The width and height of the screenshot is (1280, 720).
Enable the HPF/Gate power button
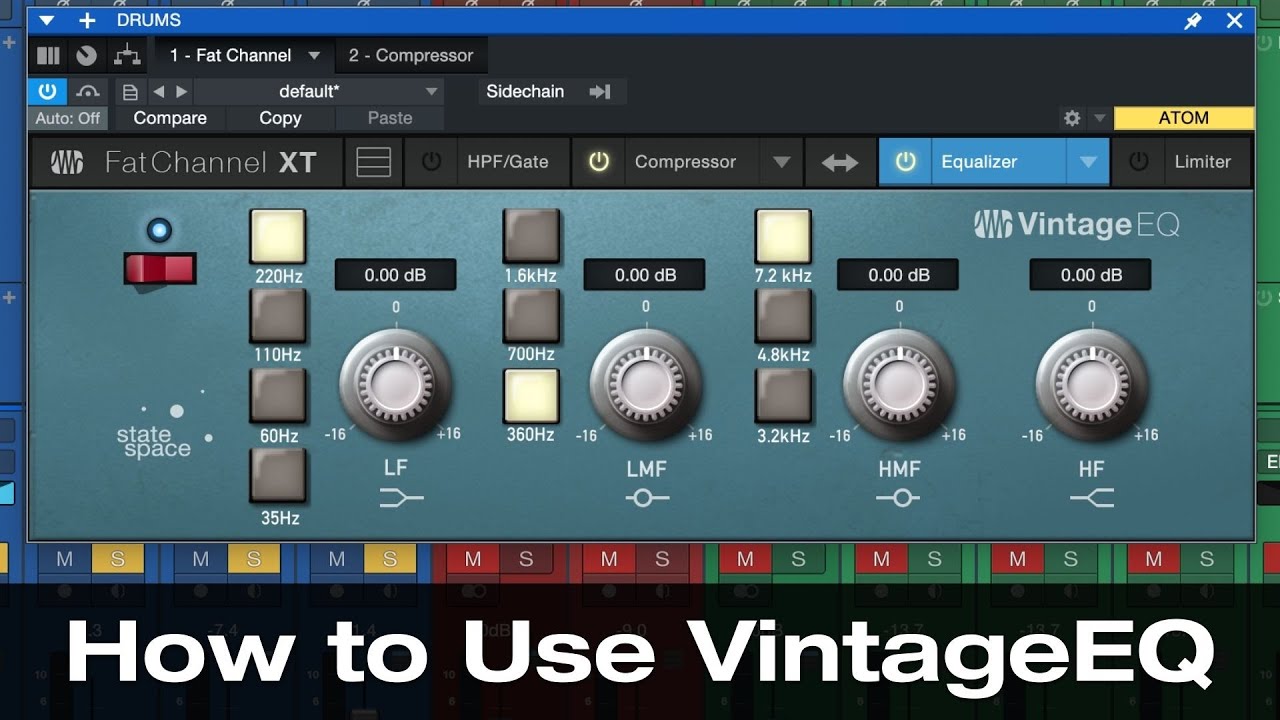pyautogui.click(x=431, y=162)
